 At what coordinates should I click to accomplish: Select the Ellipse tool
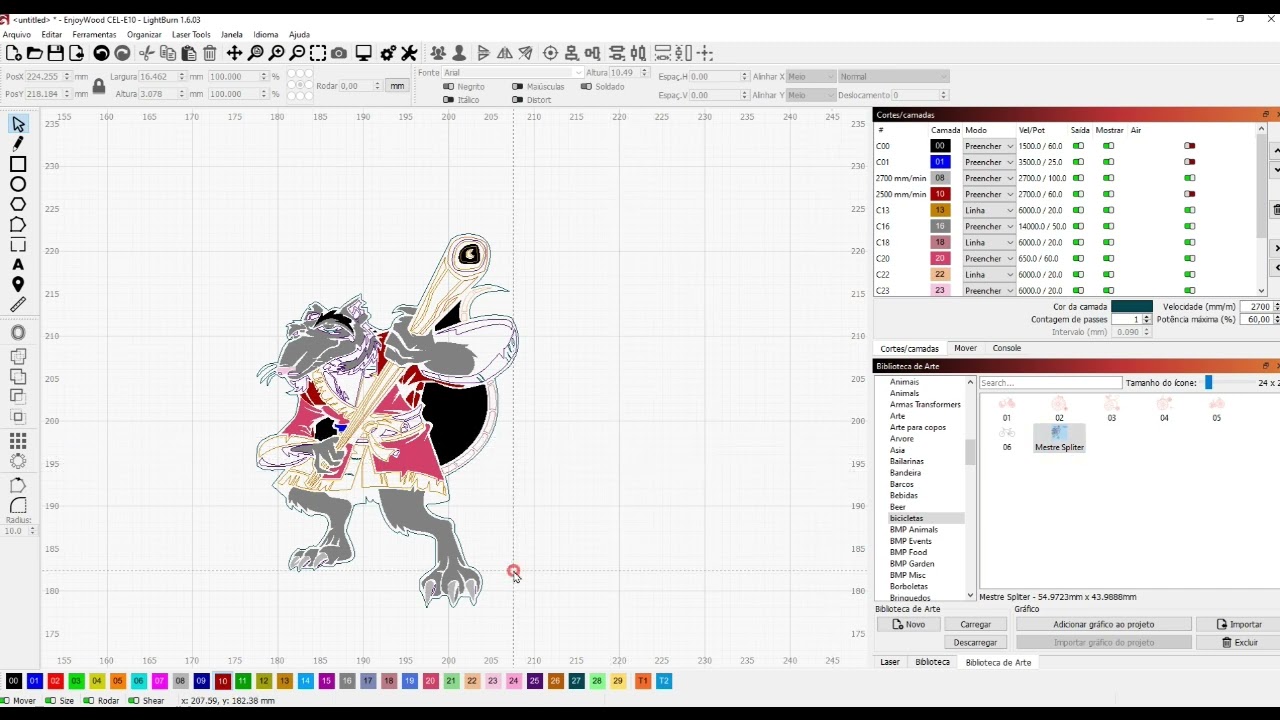pyautogui.click(x=18, y=184)
